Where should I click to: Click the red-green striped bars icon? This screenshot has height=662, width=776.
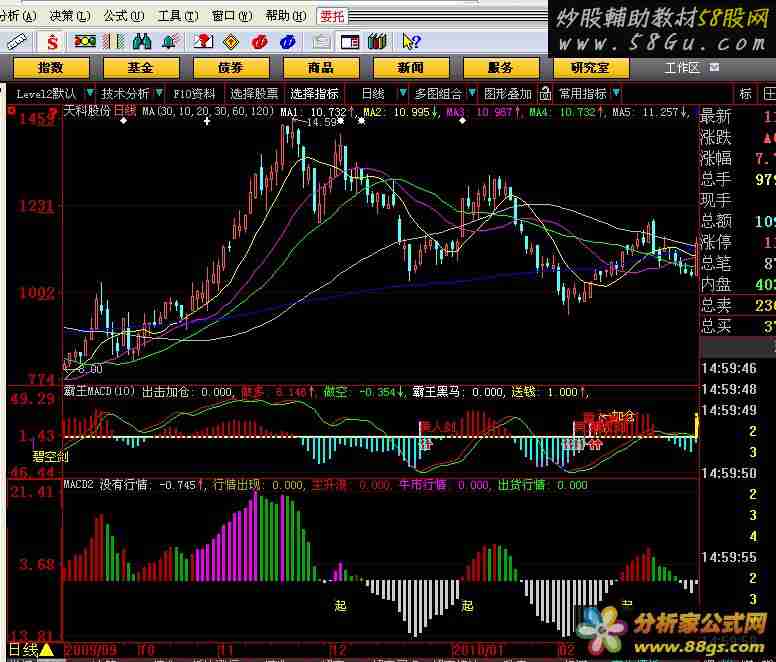114,42
